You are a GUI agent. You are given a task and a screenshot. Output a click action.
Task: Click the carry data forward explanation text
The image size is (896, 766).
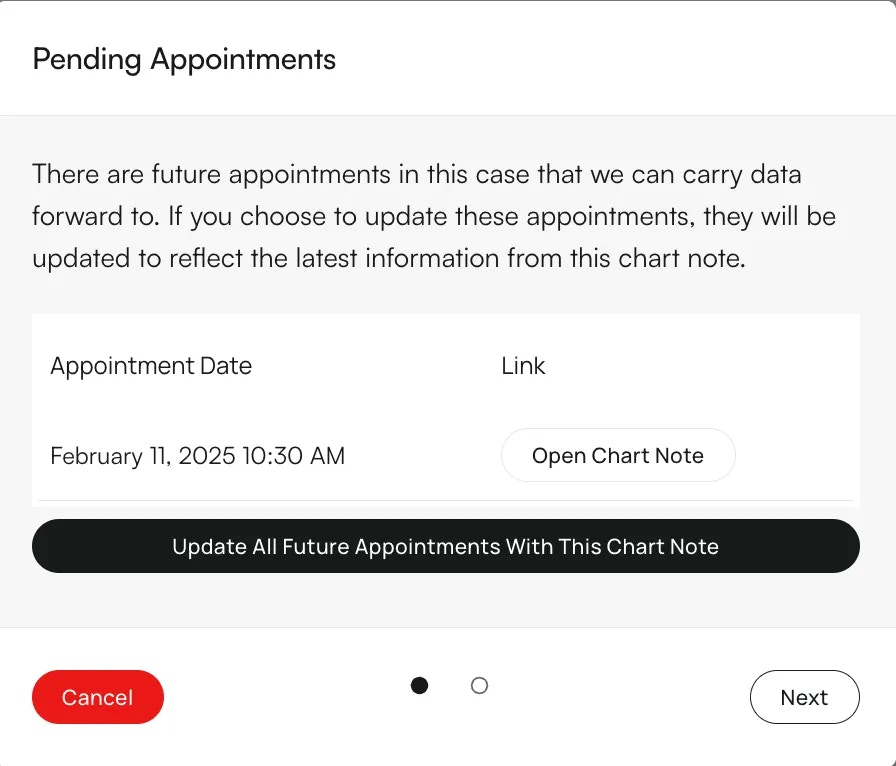pos(434,215)
